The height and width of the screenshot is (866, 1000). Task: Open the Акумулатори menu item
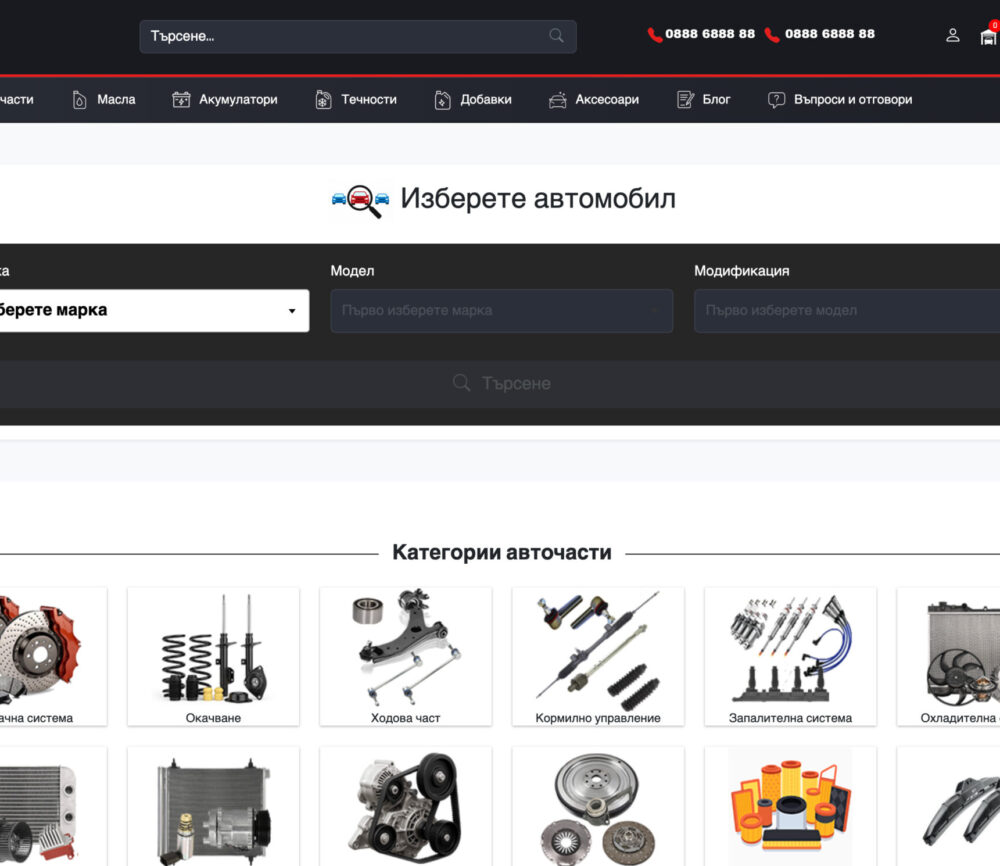(x=238, y=99)
